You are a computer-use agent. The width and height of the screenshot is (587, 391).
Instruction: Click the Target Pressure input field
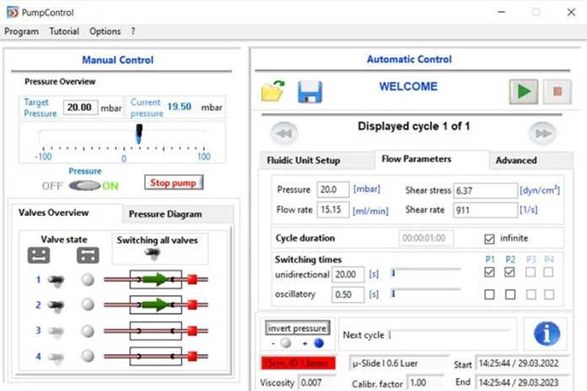click(x=80, y=107)
